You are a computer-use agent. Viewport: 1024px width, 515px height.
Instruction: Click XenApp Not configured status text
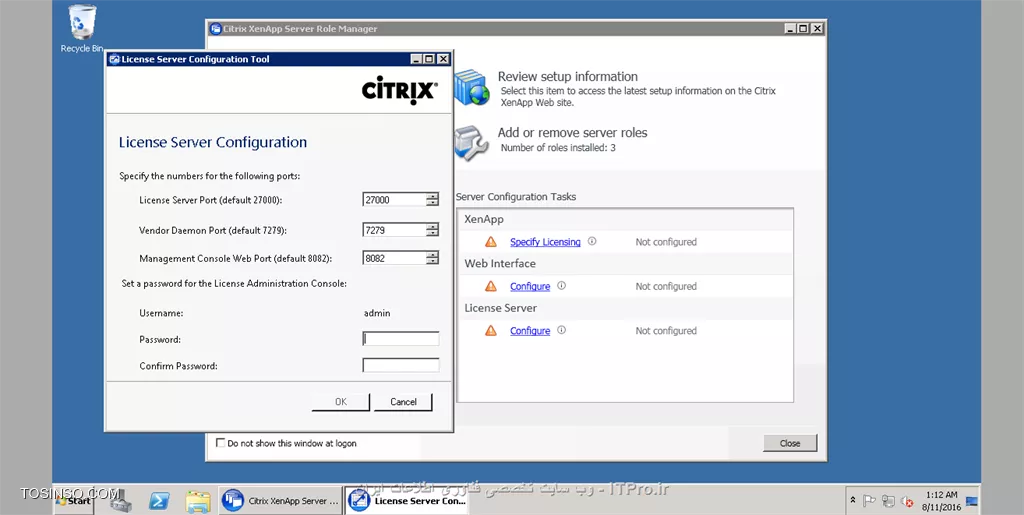click(x=666, y=242)
